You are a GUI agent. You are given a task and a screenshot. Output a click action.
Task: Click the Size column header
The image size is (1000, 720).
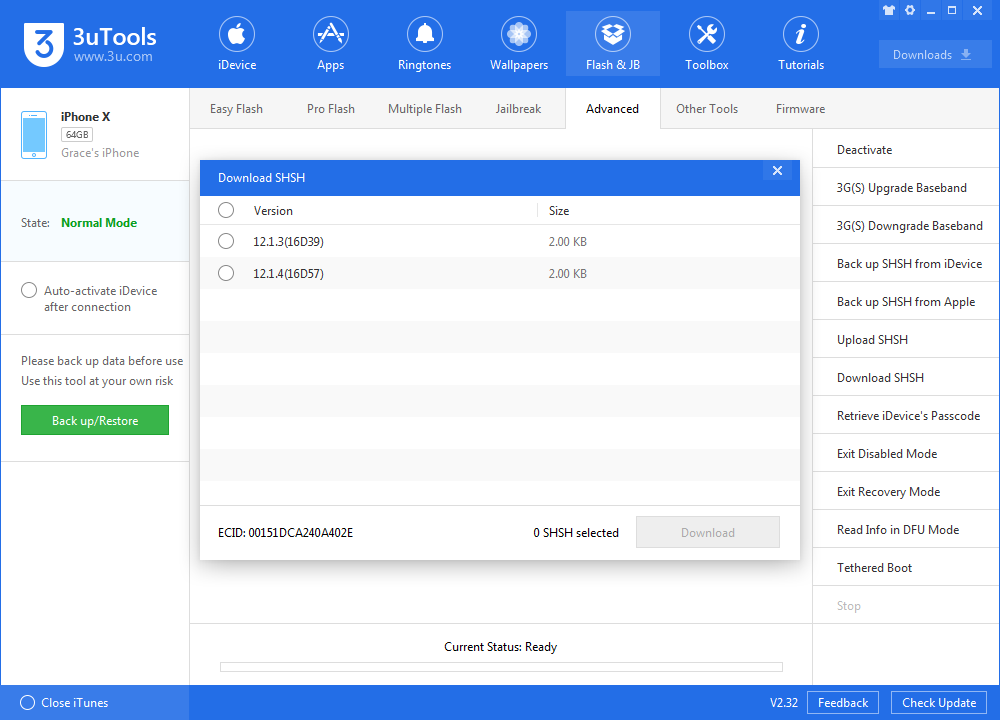(x=559, y=210)
